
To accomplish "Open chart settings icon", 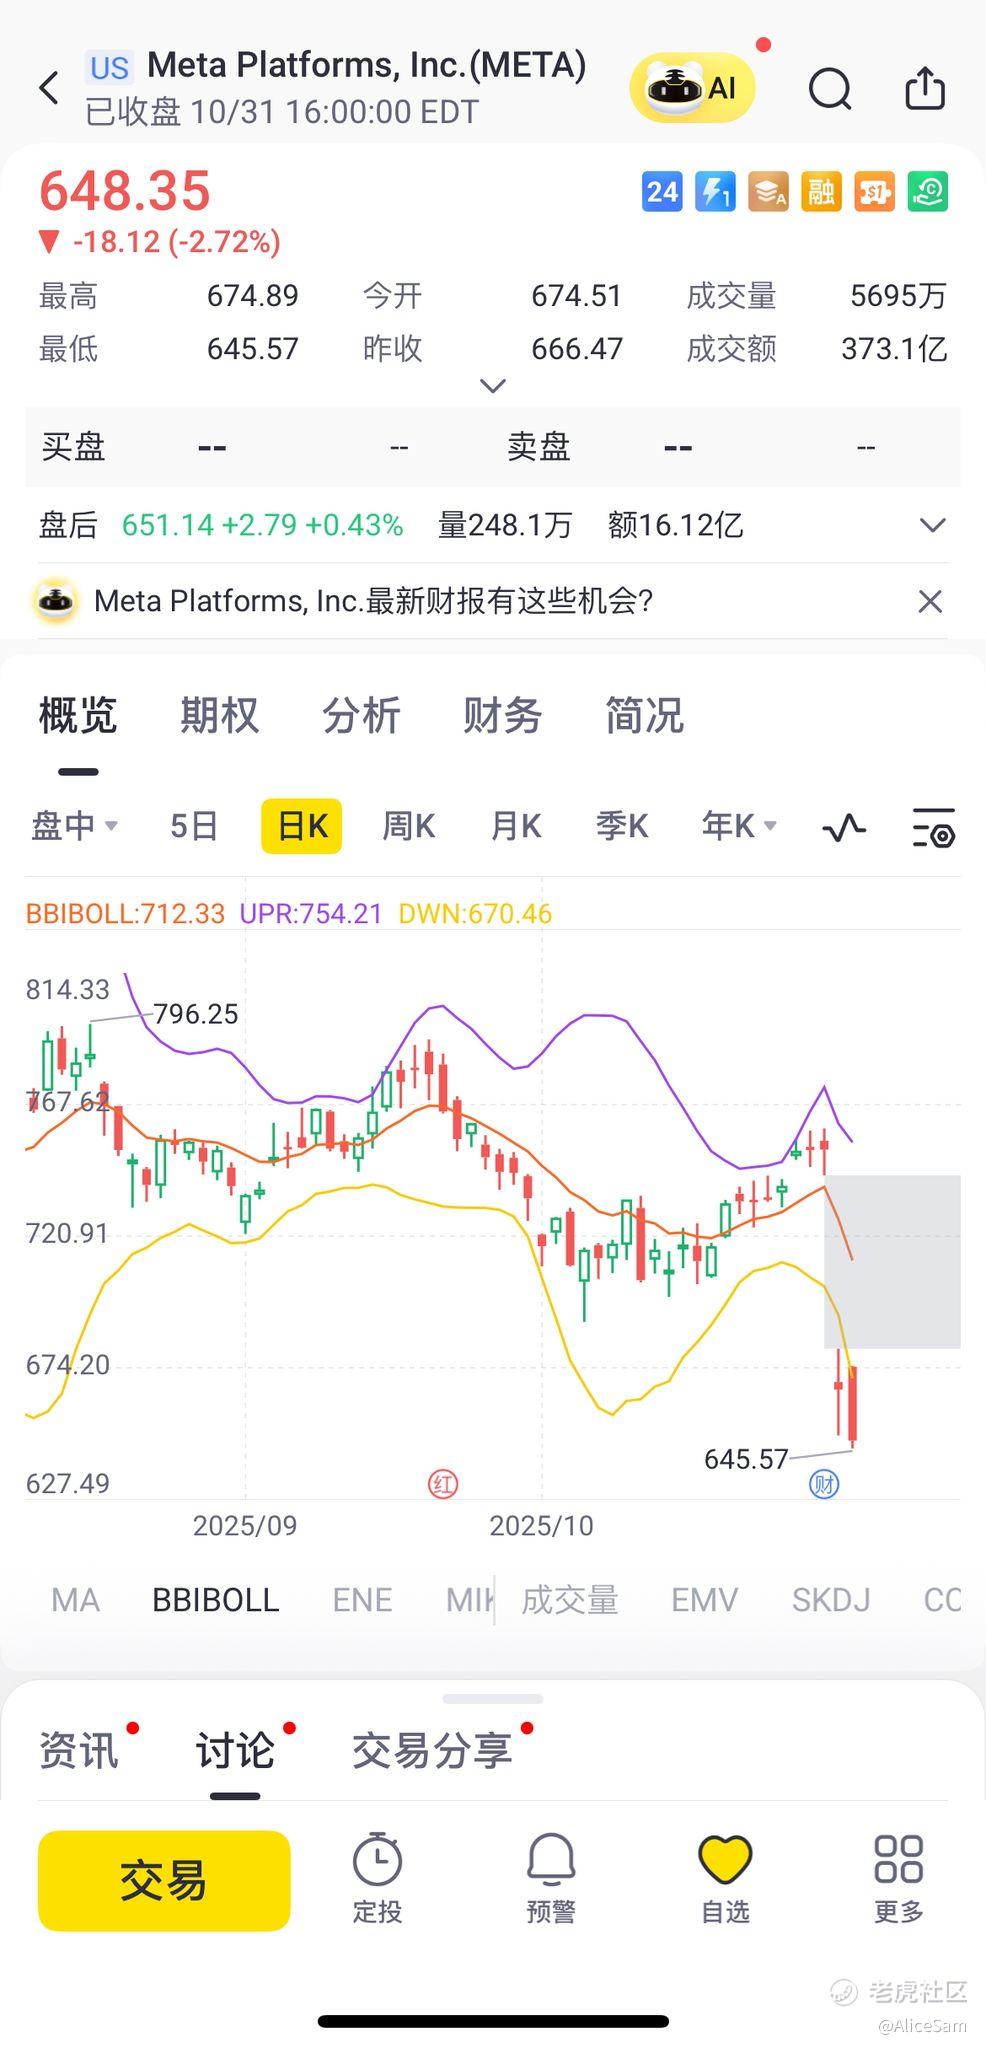I will point(934,827).
